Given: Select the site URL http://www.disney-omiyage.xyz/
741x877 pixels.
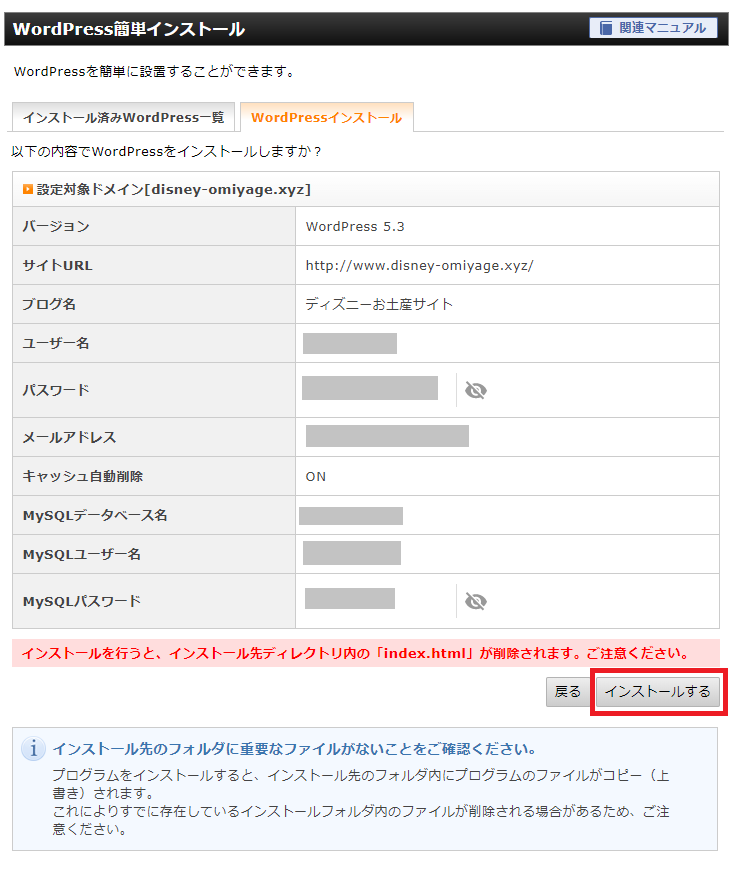Looking at the screenshot, I should click(419, 265).
